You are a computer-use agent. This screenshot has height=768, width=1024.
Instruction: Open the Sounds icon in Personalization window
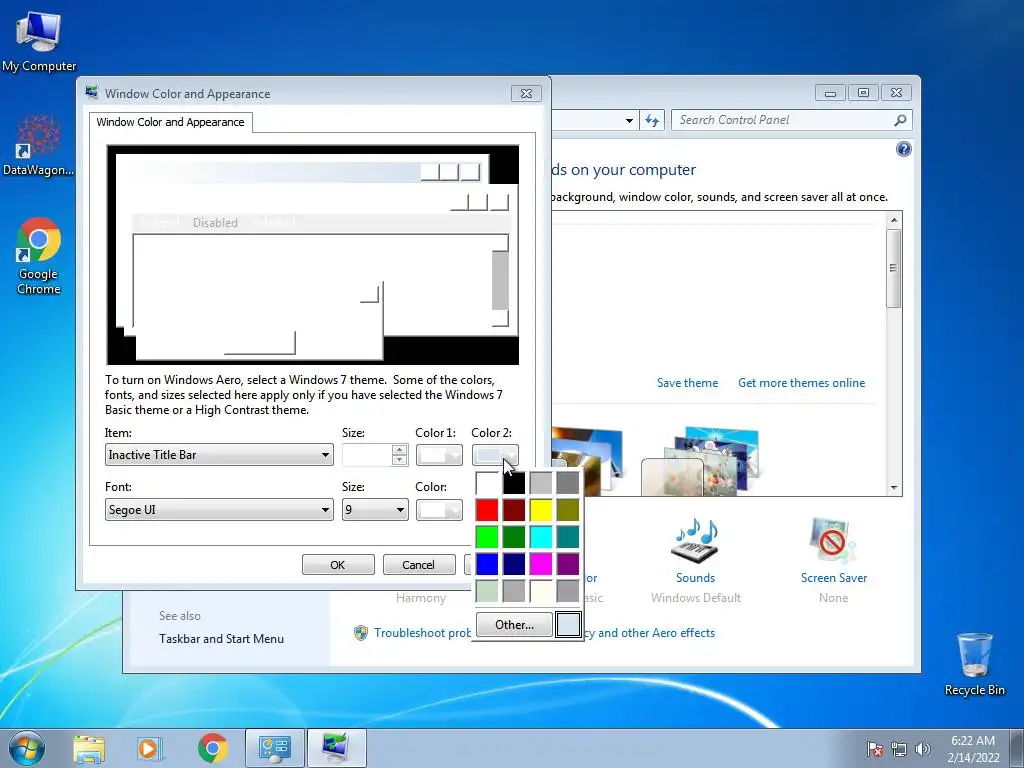pos(695,541)
